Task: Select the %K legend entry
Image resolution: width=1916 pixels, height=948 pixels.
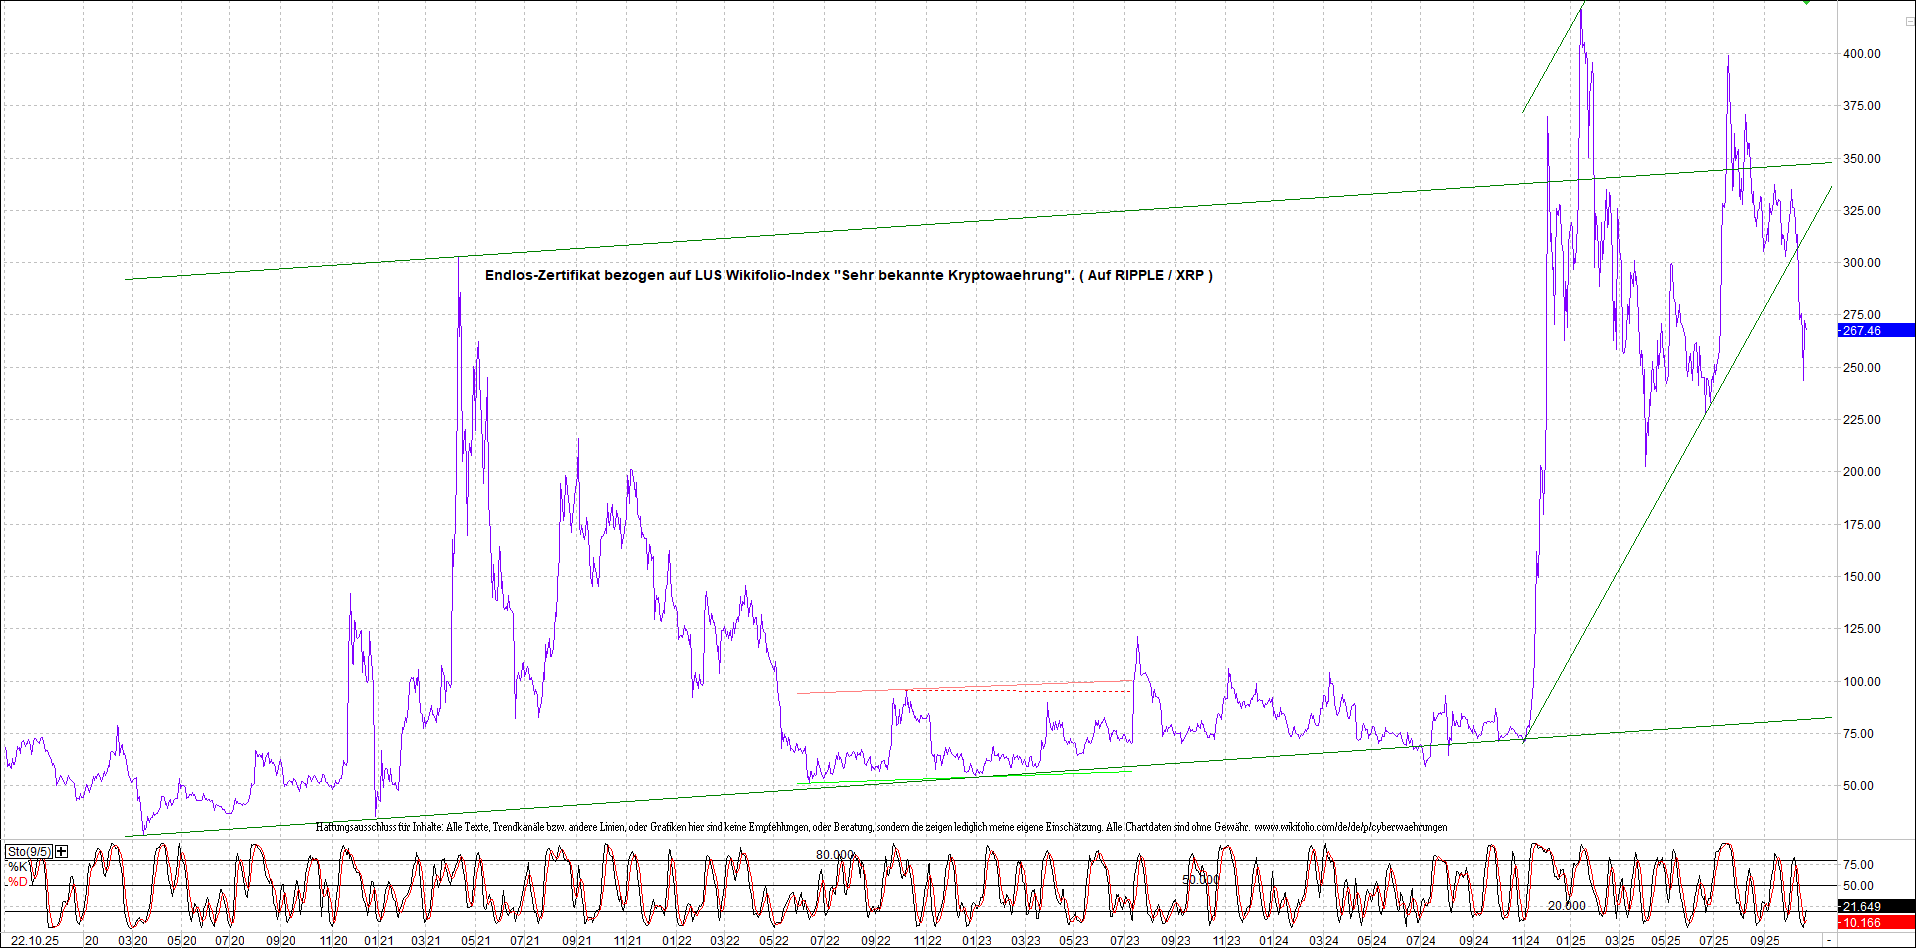Action: (x=18, y=866)
